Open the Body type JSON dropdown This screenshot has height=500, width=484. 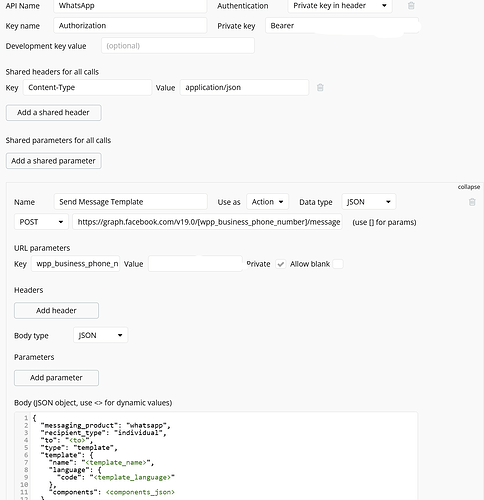pyautogui.click(x=100, y=335)
